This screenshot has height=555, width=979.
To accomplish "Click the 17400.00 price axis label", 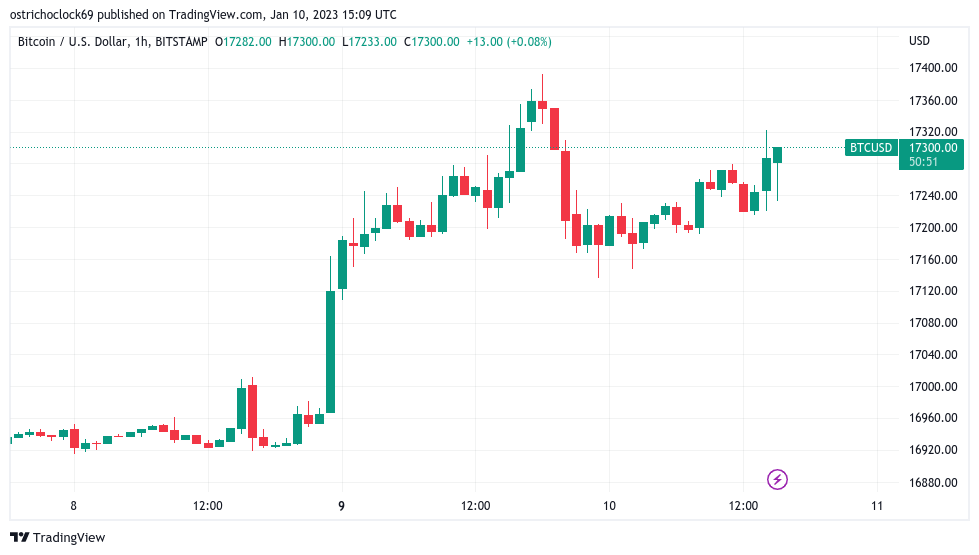I will [x=933, y=68].
